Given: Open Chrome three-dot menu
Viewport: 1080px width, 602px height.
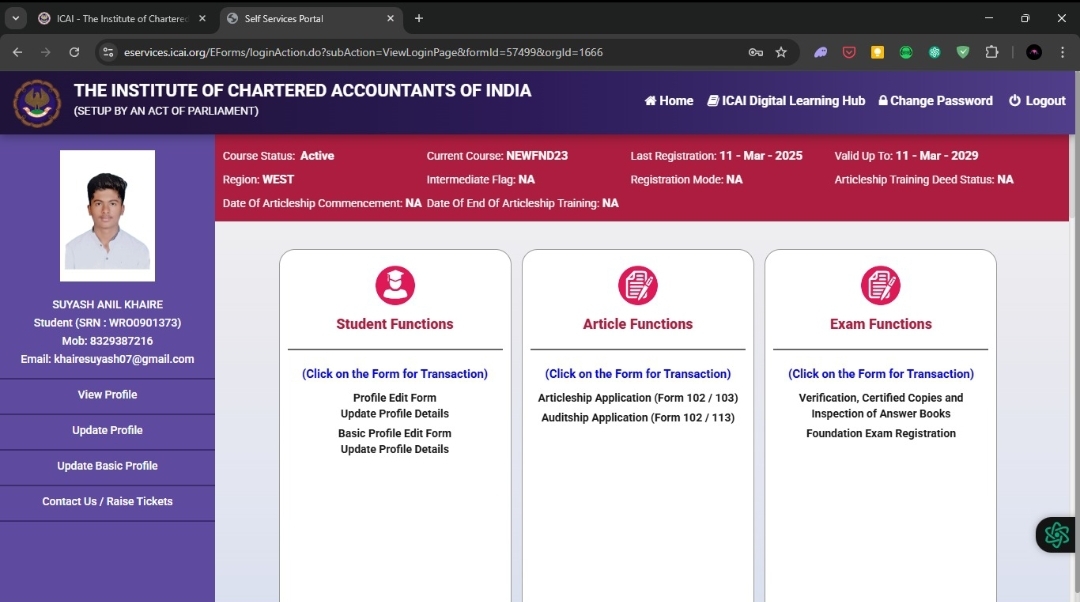Looking at the screenshot, I should pos(1062,52).
